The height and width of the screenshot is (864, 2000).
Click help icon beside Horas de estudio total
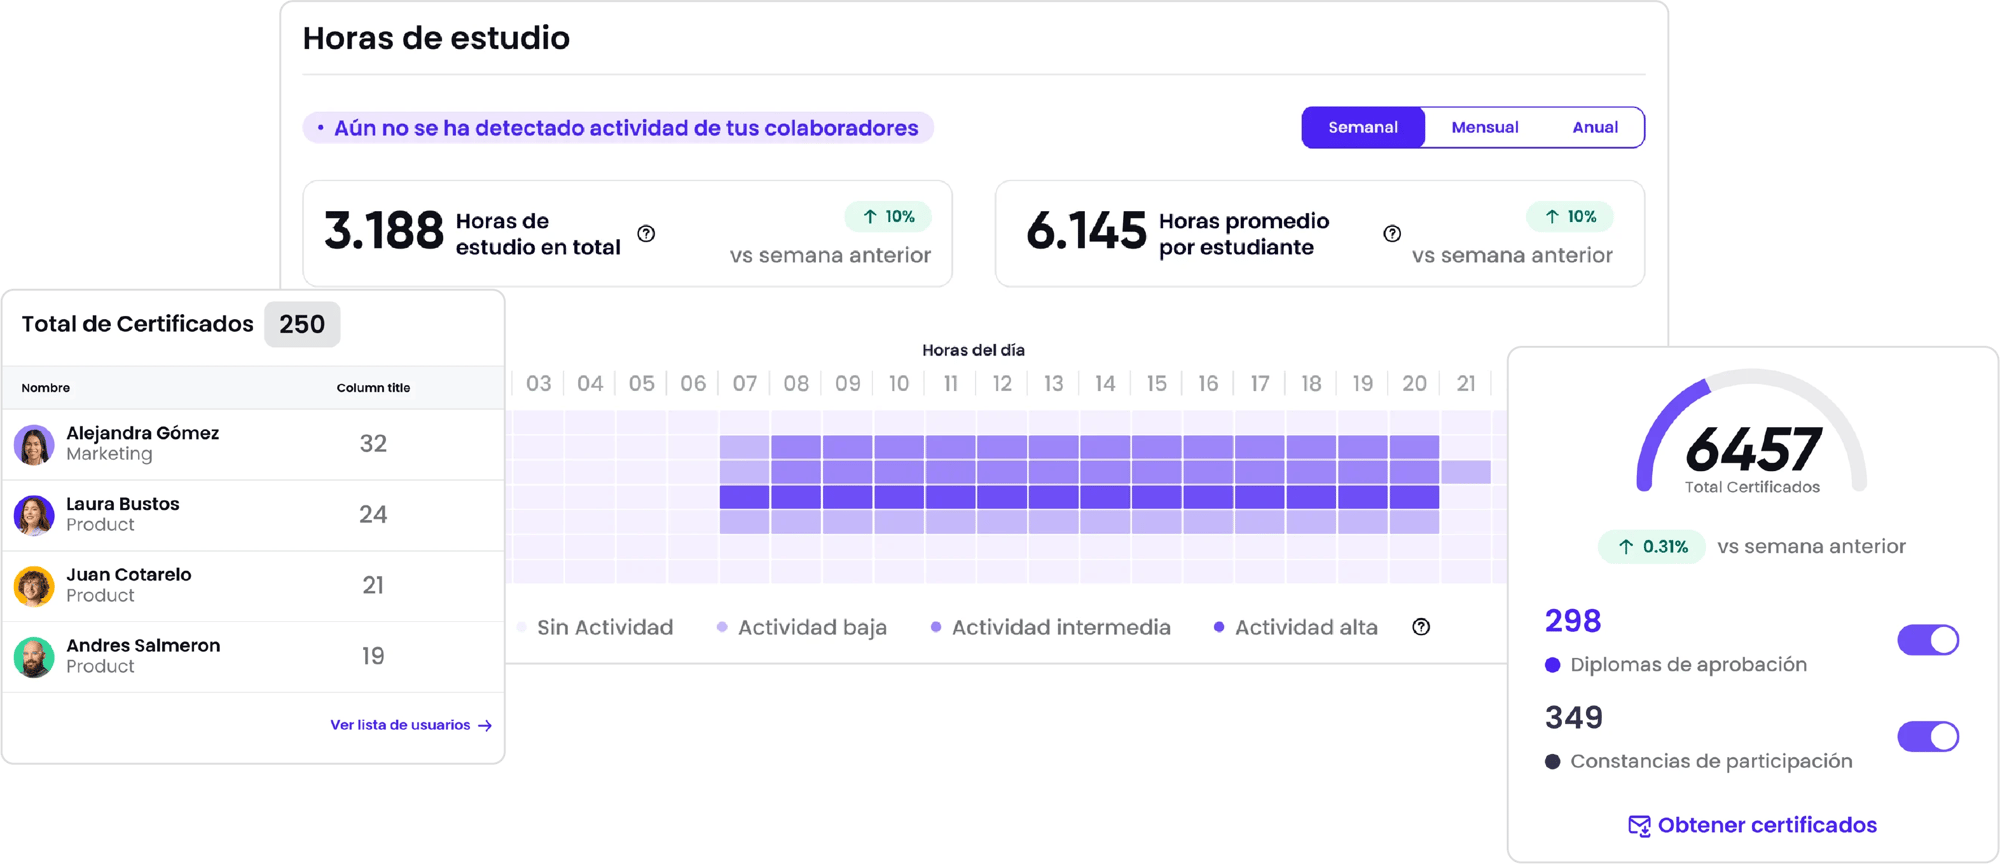pos(646,234)
